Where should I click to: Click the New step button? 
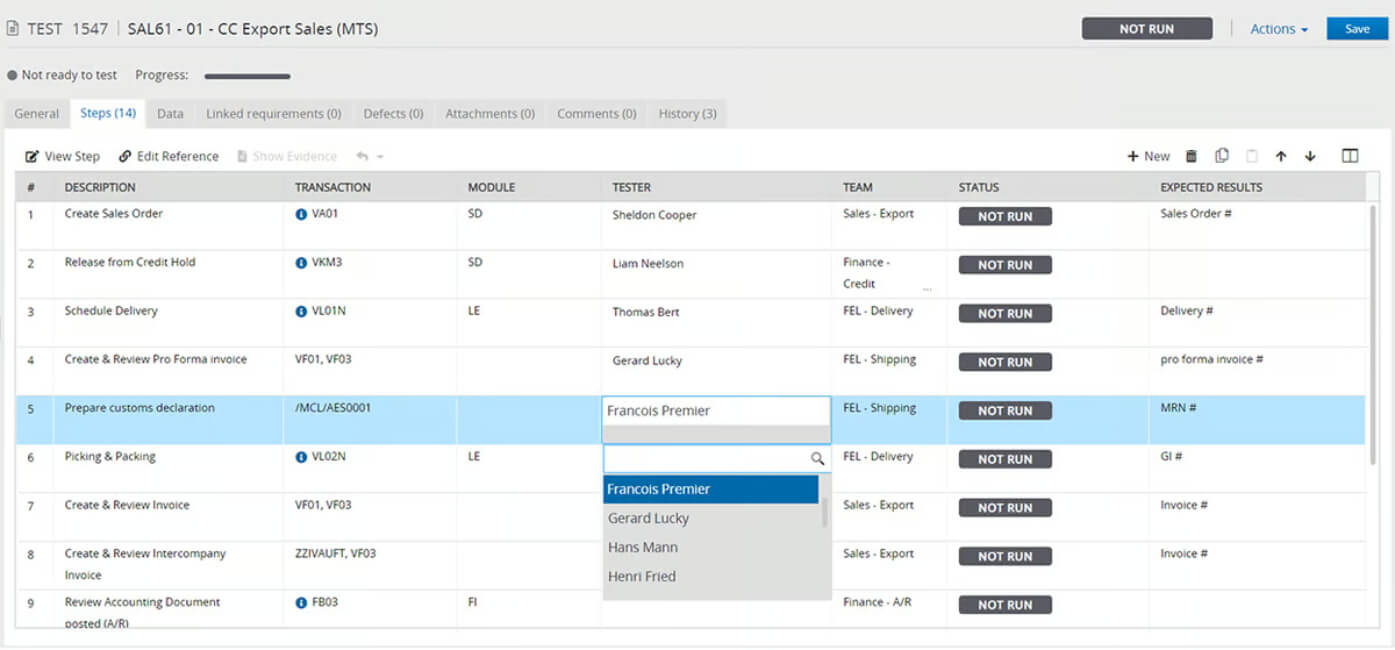[1148, 156]
